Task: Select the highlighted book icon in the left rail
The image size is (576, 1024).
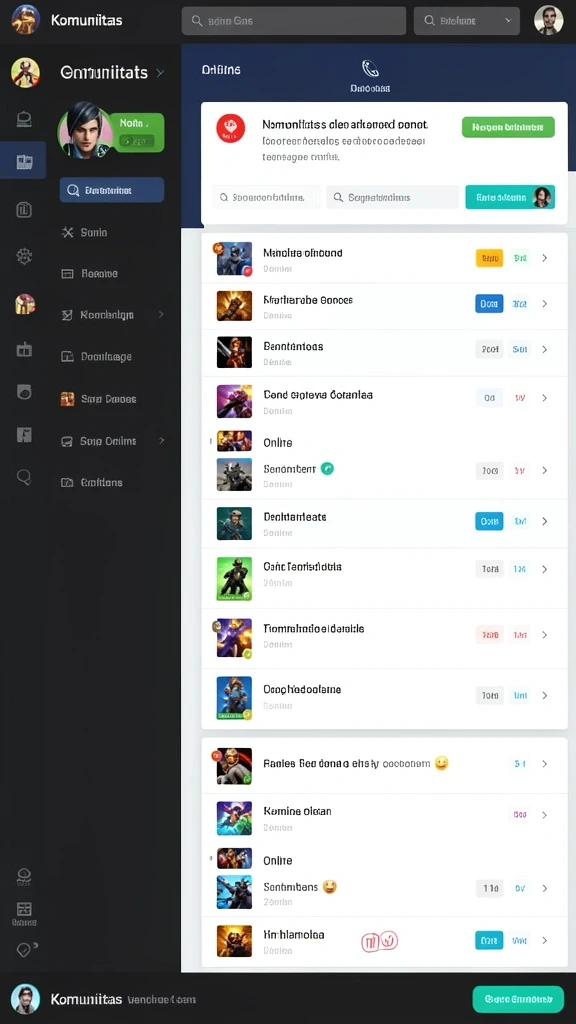Action: (x=24, y=161)
